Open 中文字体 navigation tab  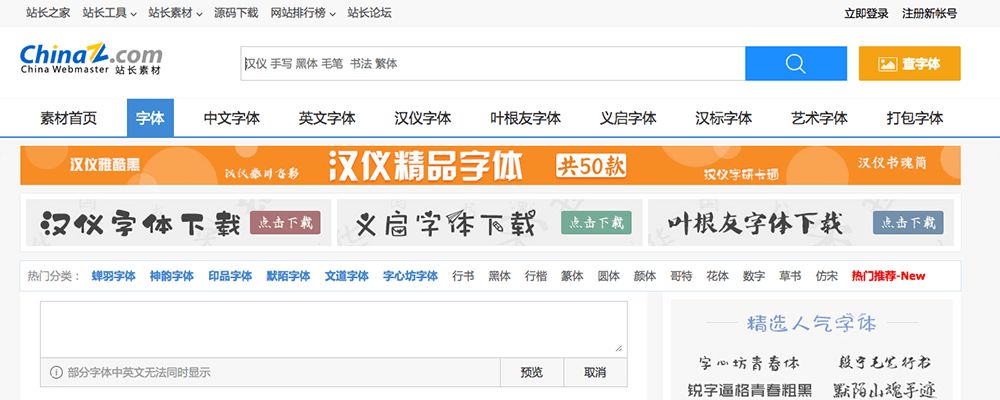click(232, 118)
